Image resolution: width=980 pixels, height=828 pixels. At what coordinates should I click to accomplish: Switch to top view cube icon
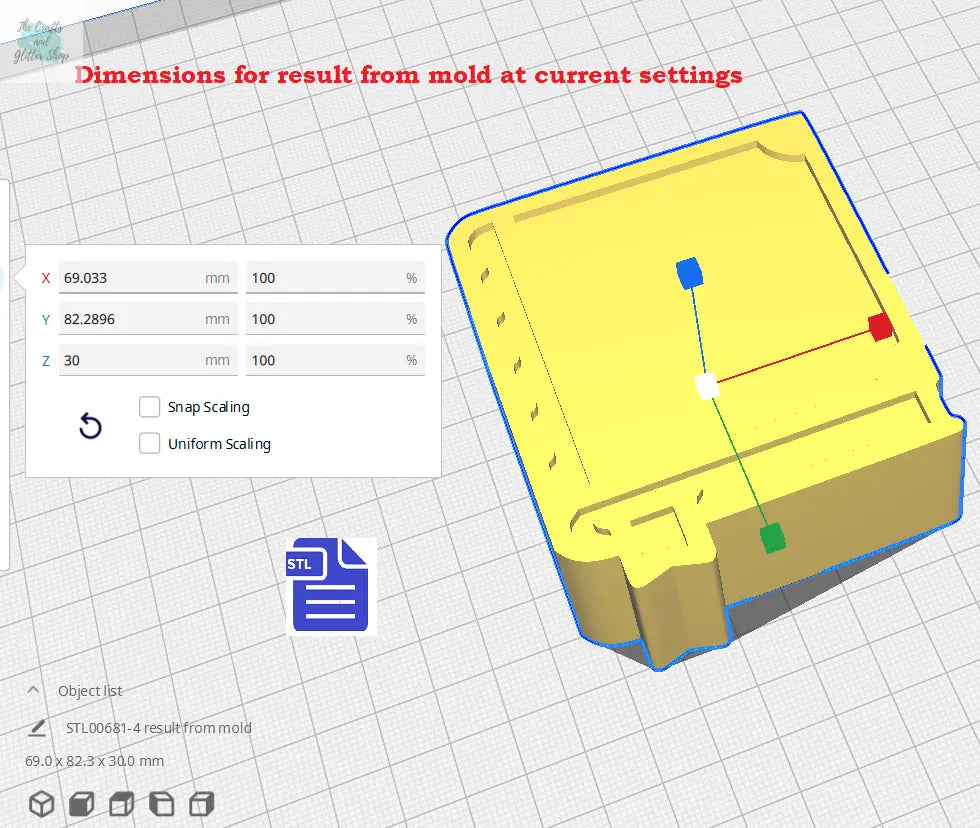(121, 804)
